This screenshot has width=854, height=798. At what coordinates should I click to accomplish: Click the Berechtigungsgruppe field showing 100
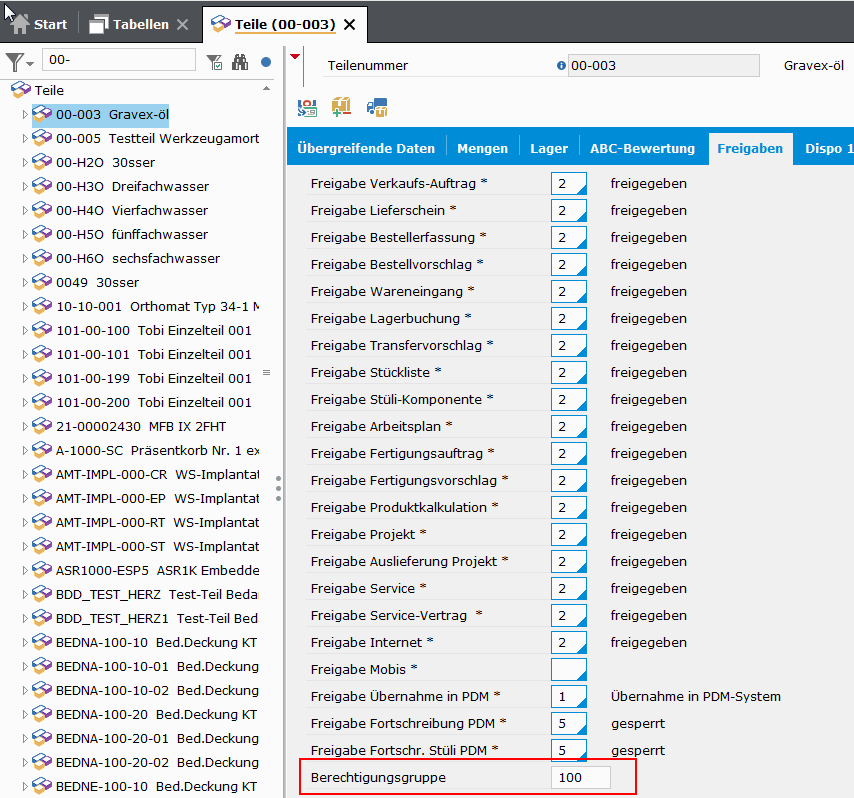(x=581, y=777)
